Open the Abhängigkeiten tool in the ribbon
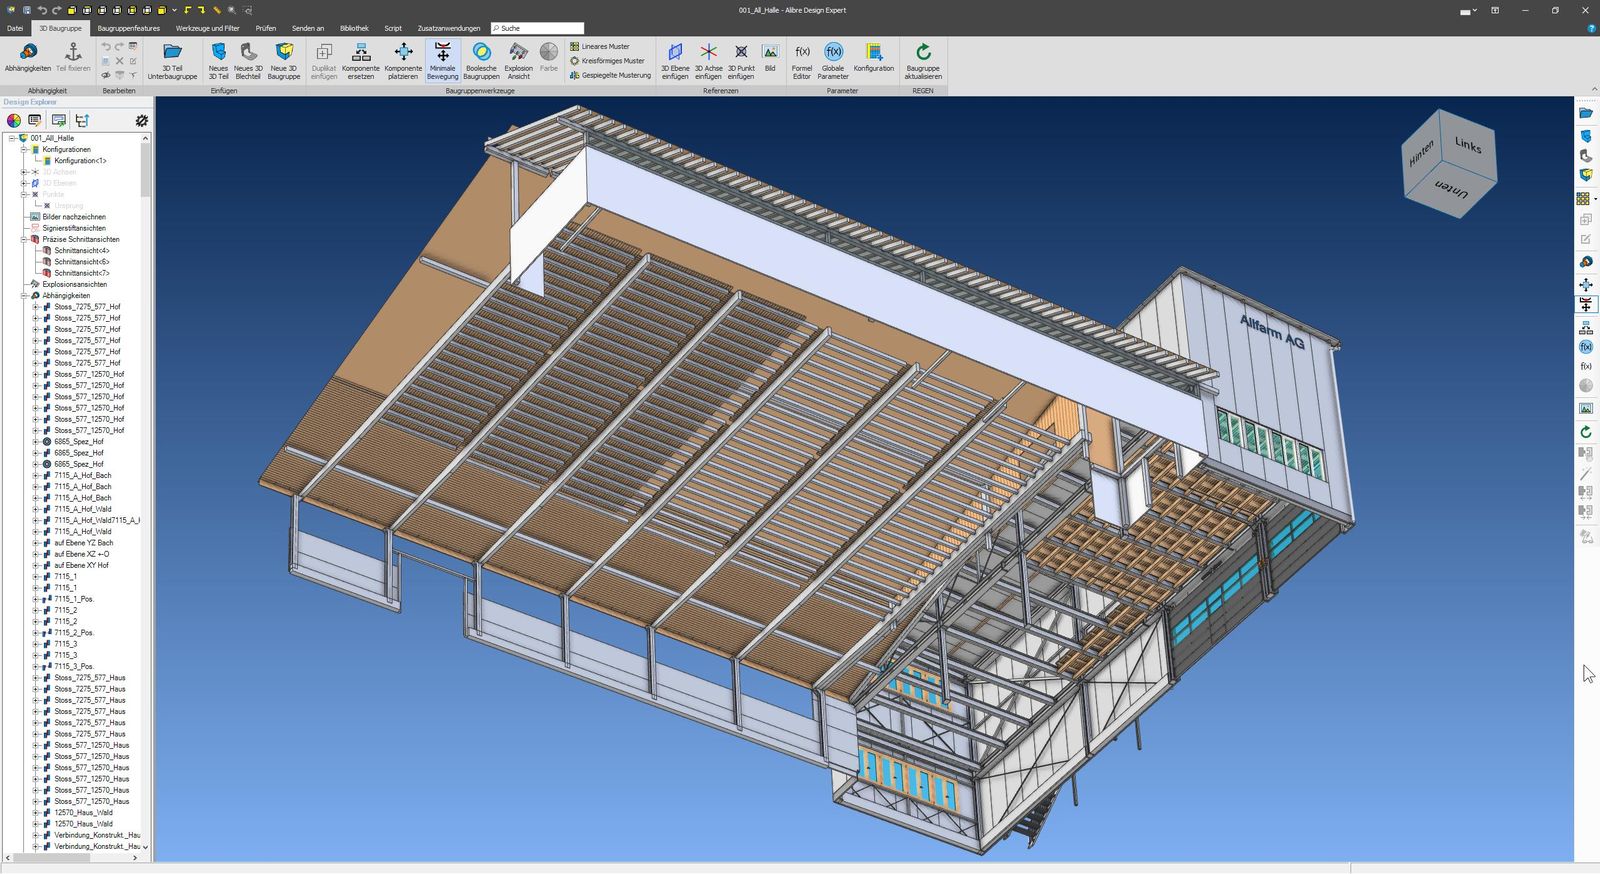1600x874 pixels. [x=28, y=58]
